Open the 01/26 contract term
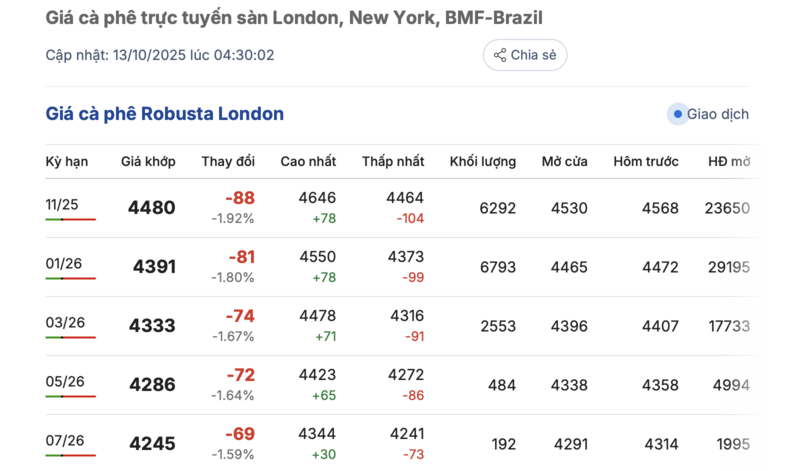 pos(63,263)
